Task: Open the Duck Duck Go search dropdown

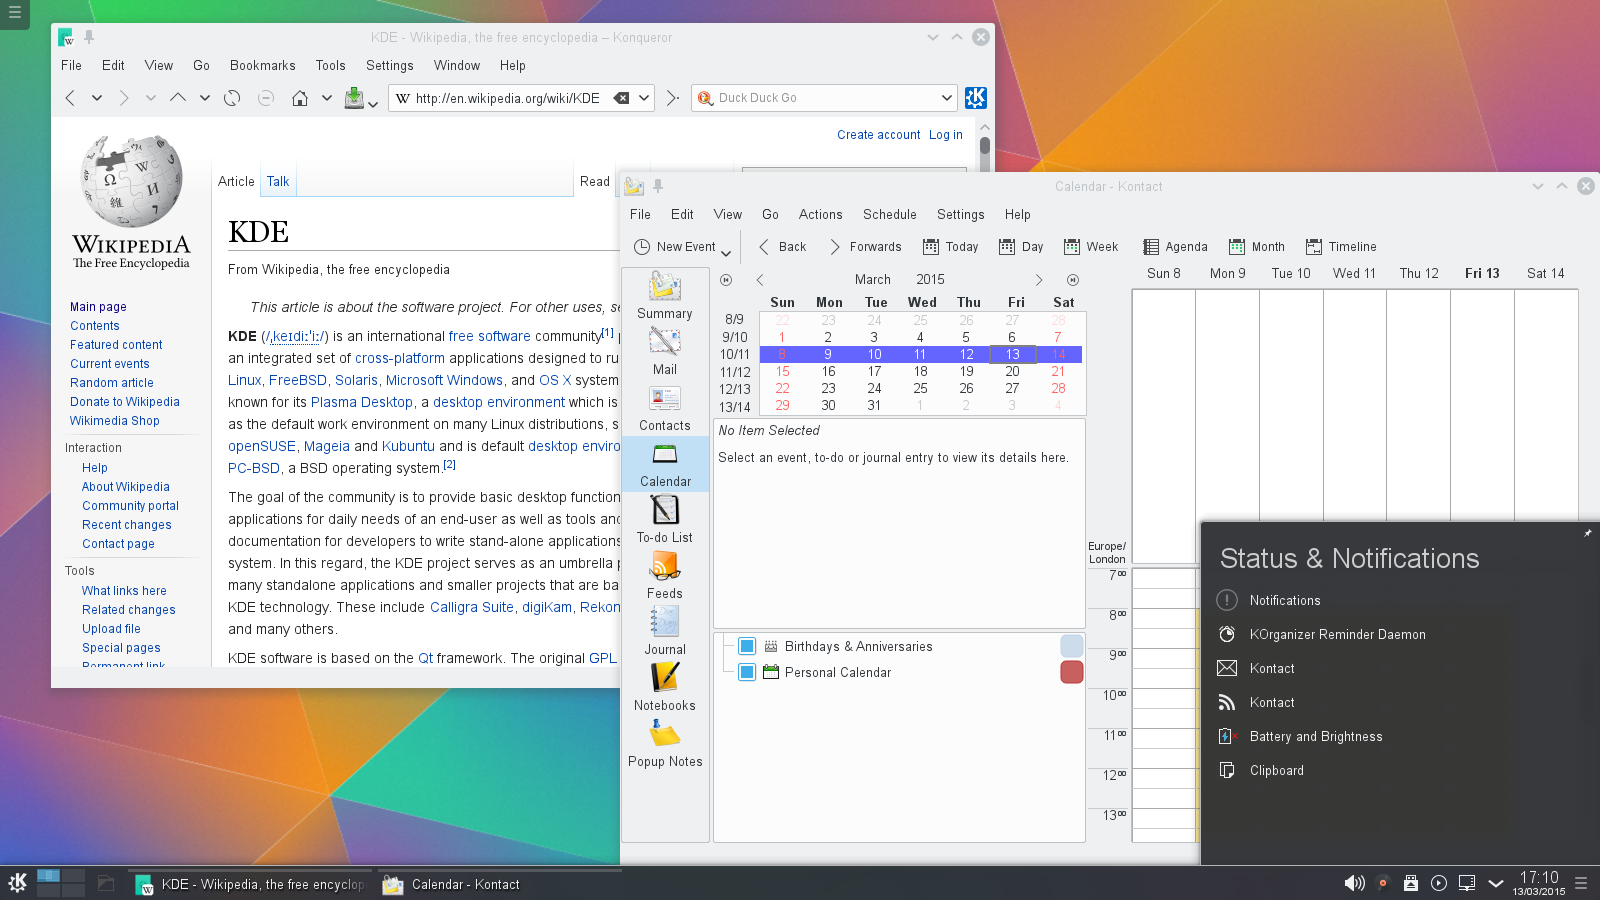Action: (x=946, y=98)
